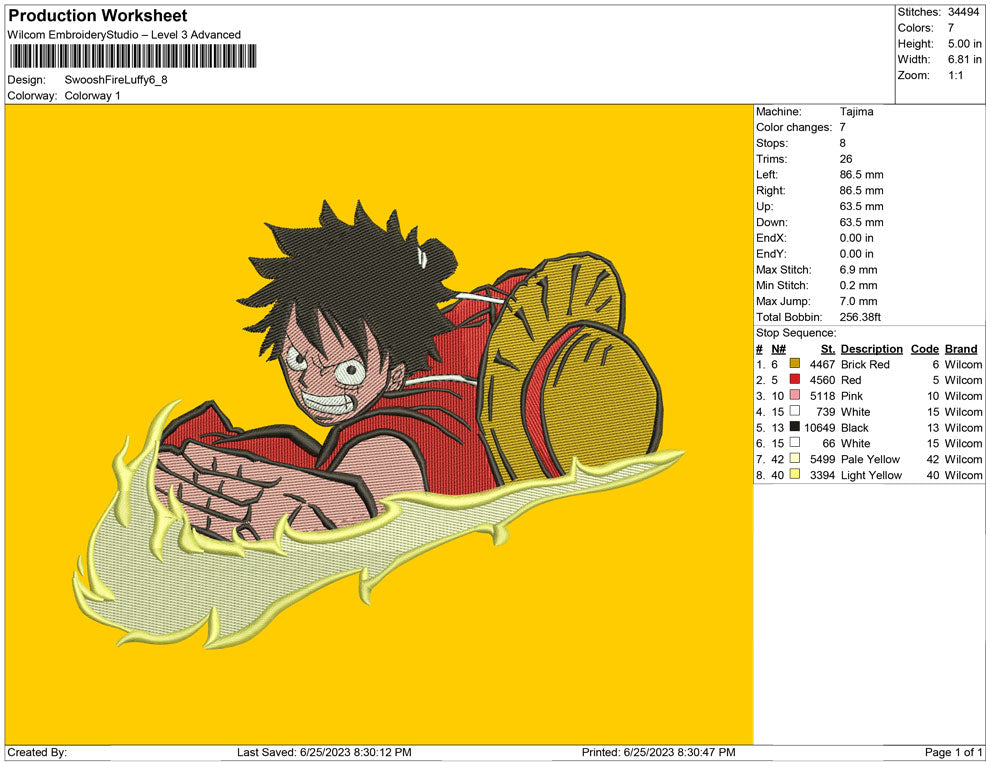The height and width of the screenshot is (762, 990).
Task: Click the Pink color swatch in stop 3
Action: pos(794,395)
